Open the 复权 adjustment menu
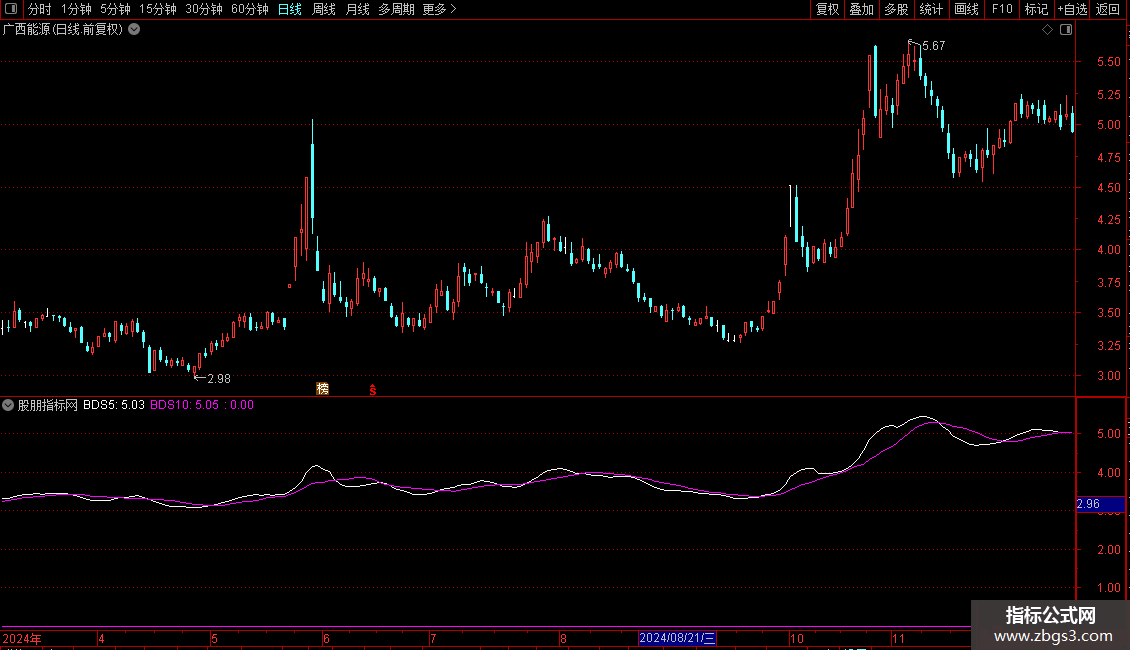 (x=827, y=9)
